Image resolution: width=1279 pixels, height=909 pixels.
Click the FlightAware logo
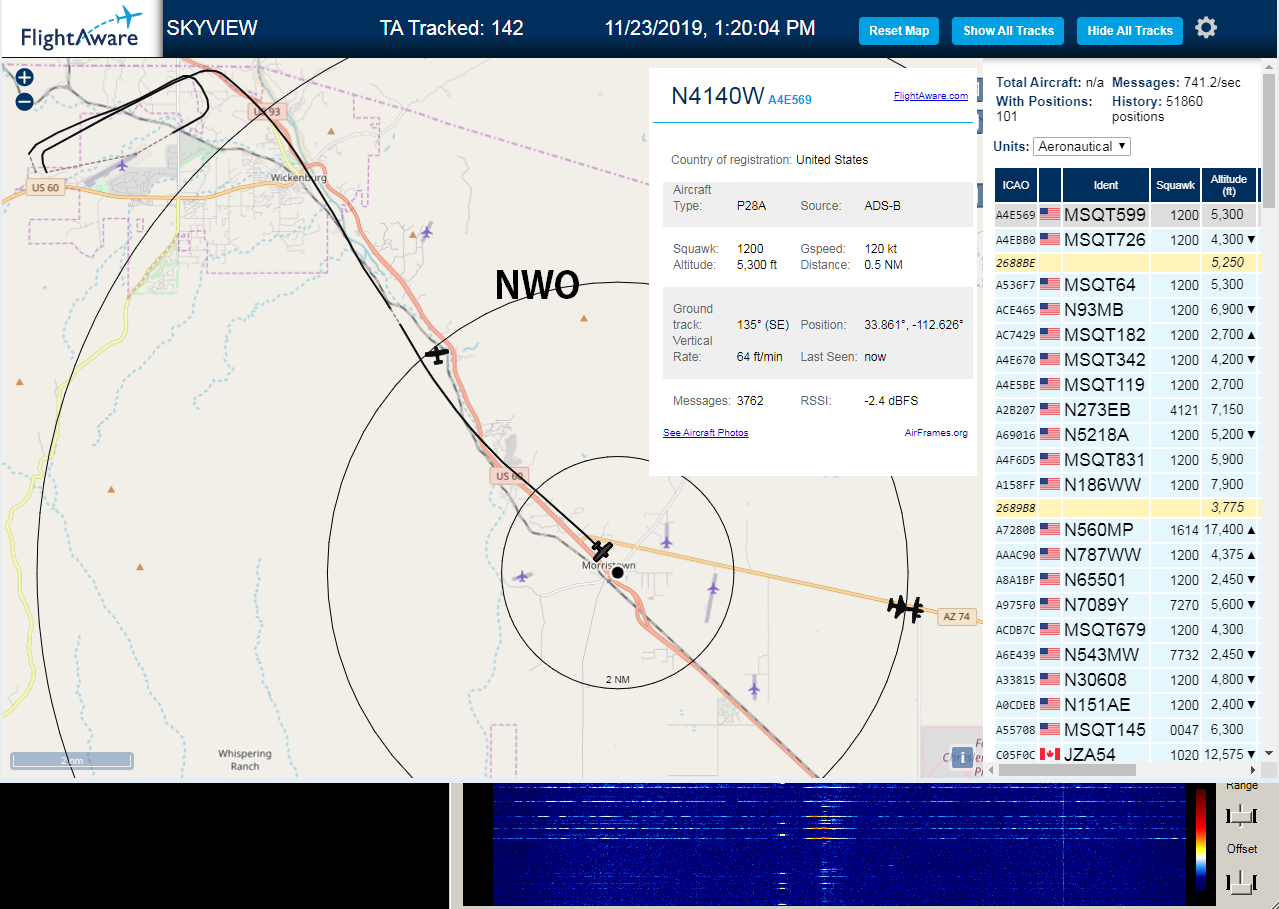tap(81, 29)
